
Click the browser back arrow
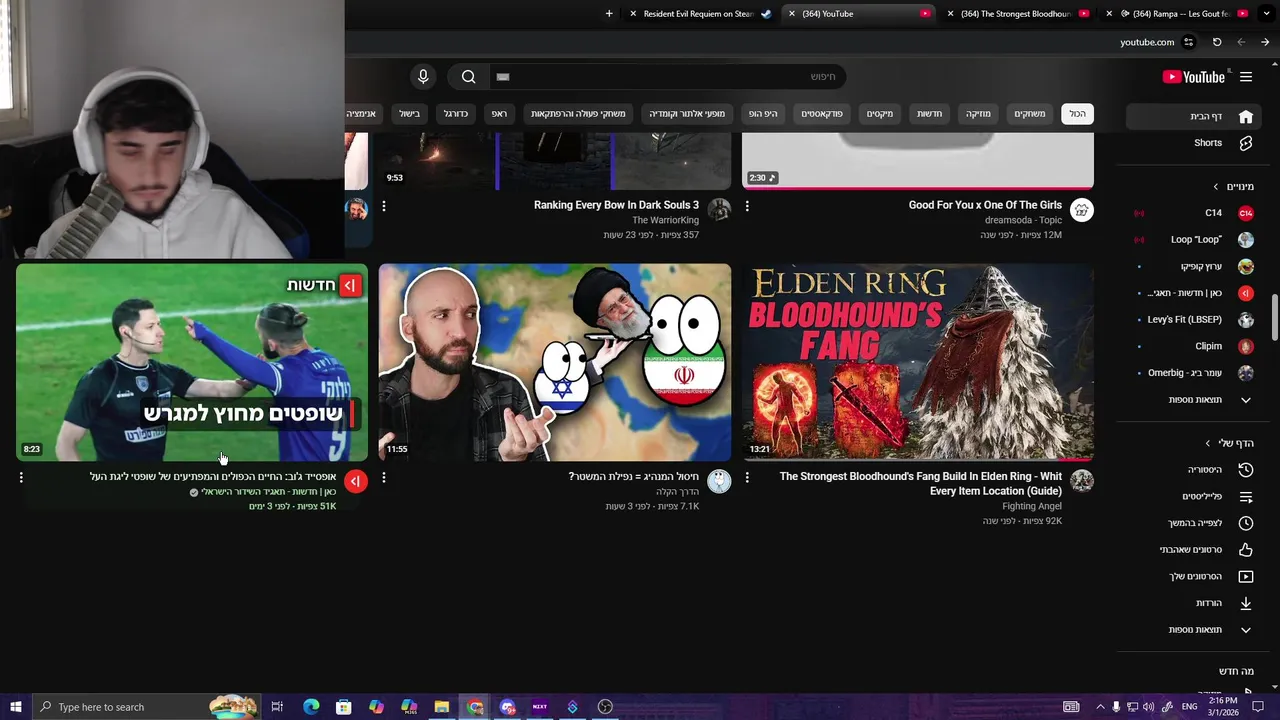pos(1241,42)
